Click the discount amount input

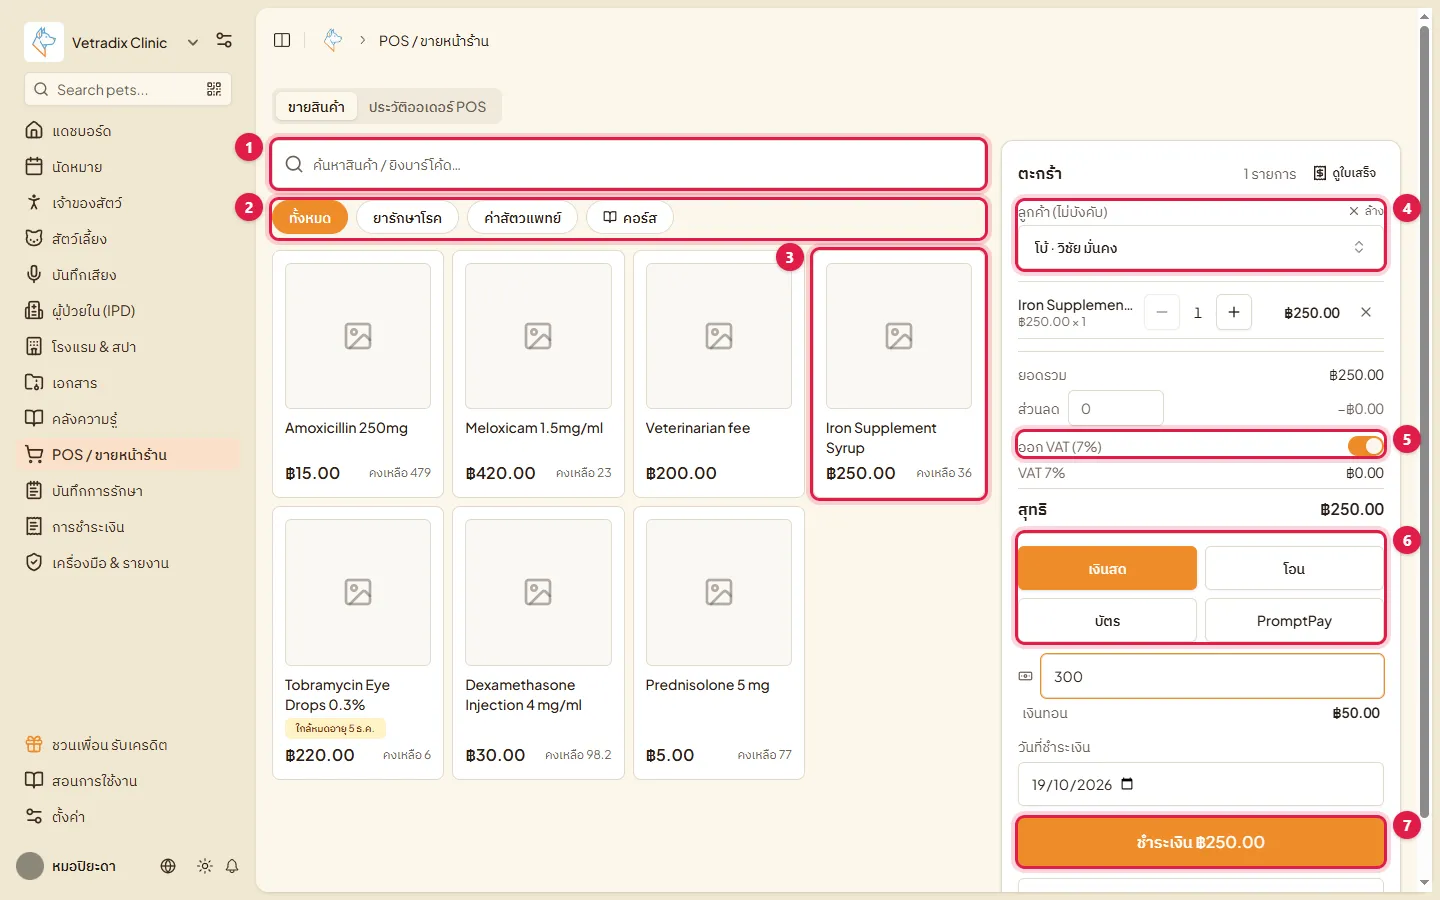(1116, 408)
